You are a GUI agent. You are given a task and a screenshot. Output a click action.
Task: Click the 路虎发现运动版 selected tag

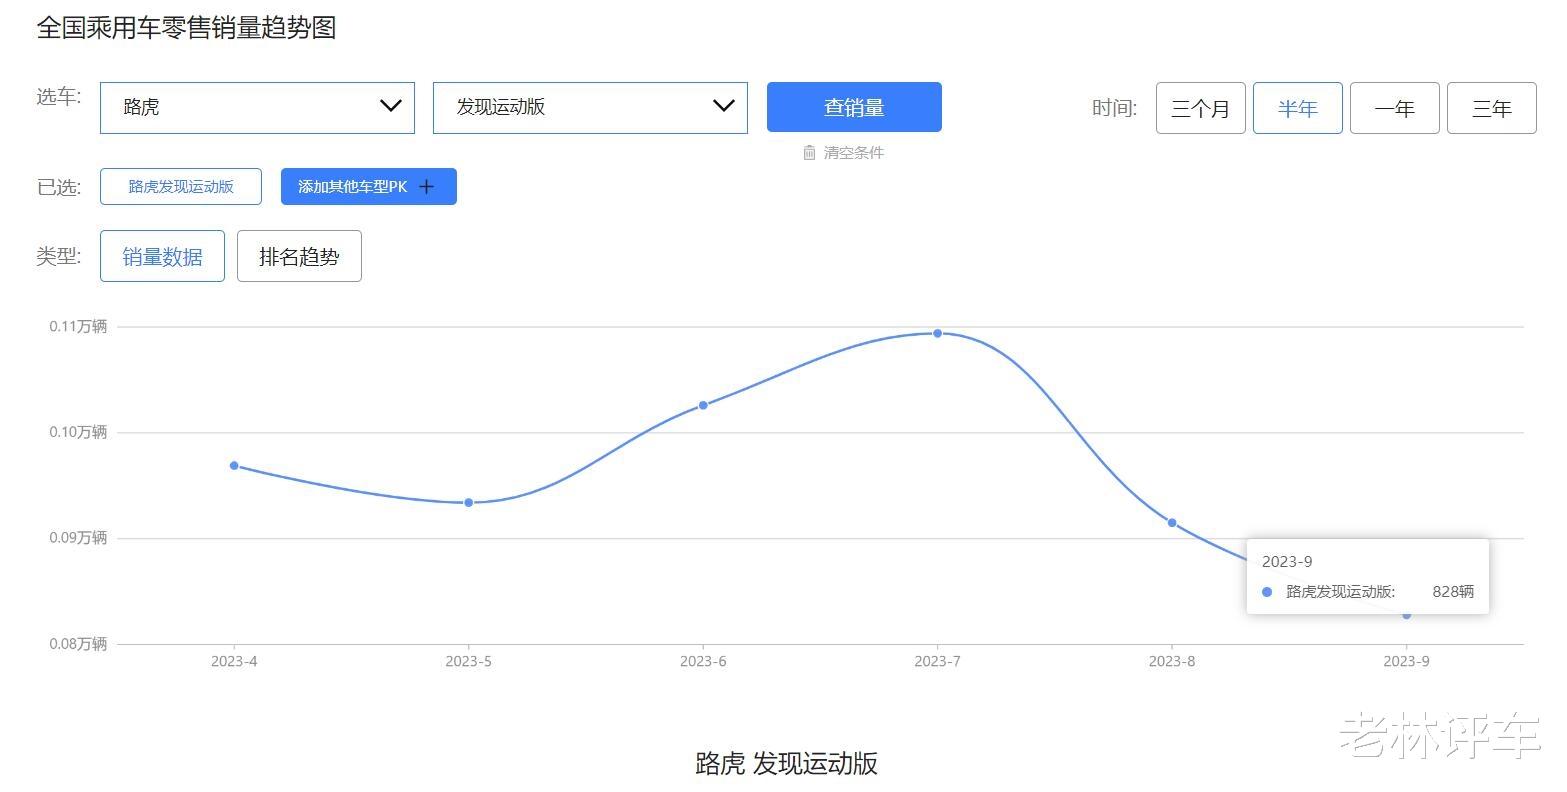coord(181,187)
